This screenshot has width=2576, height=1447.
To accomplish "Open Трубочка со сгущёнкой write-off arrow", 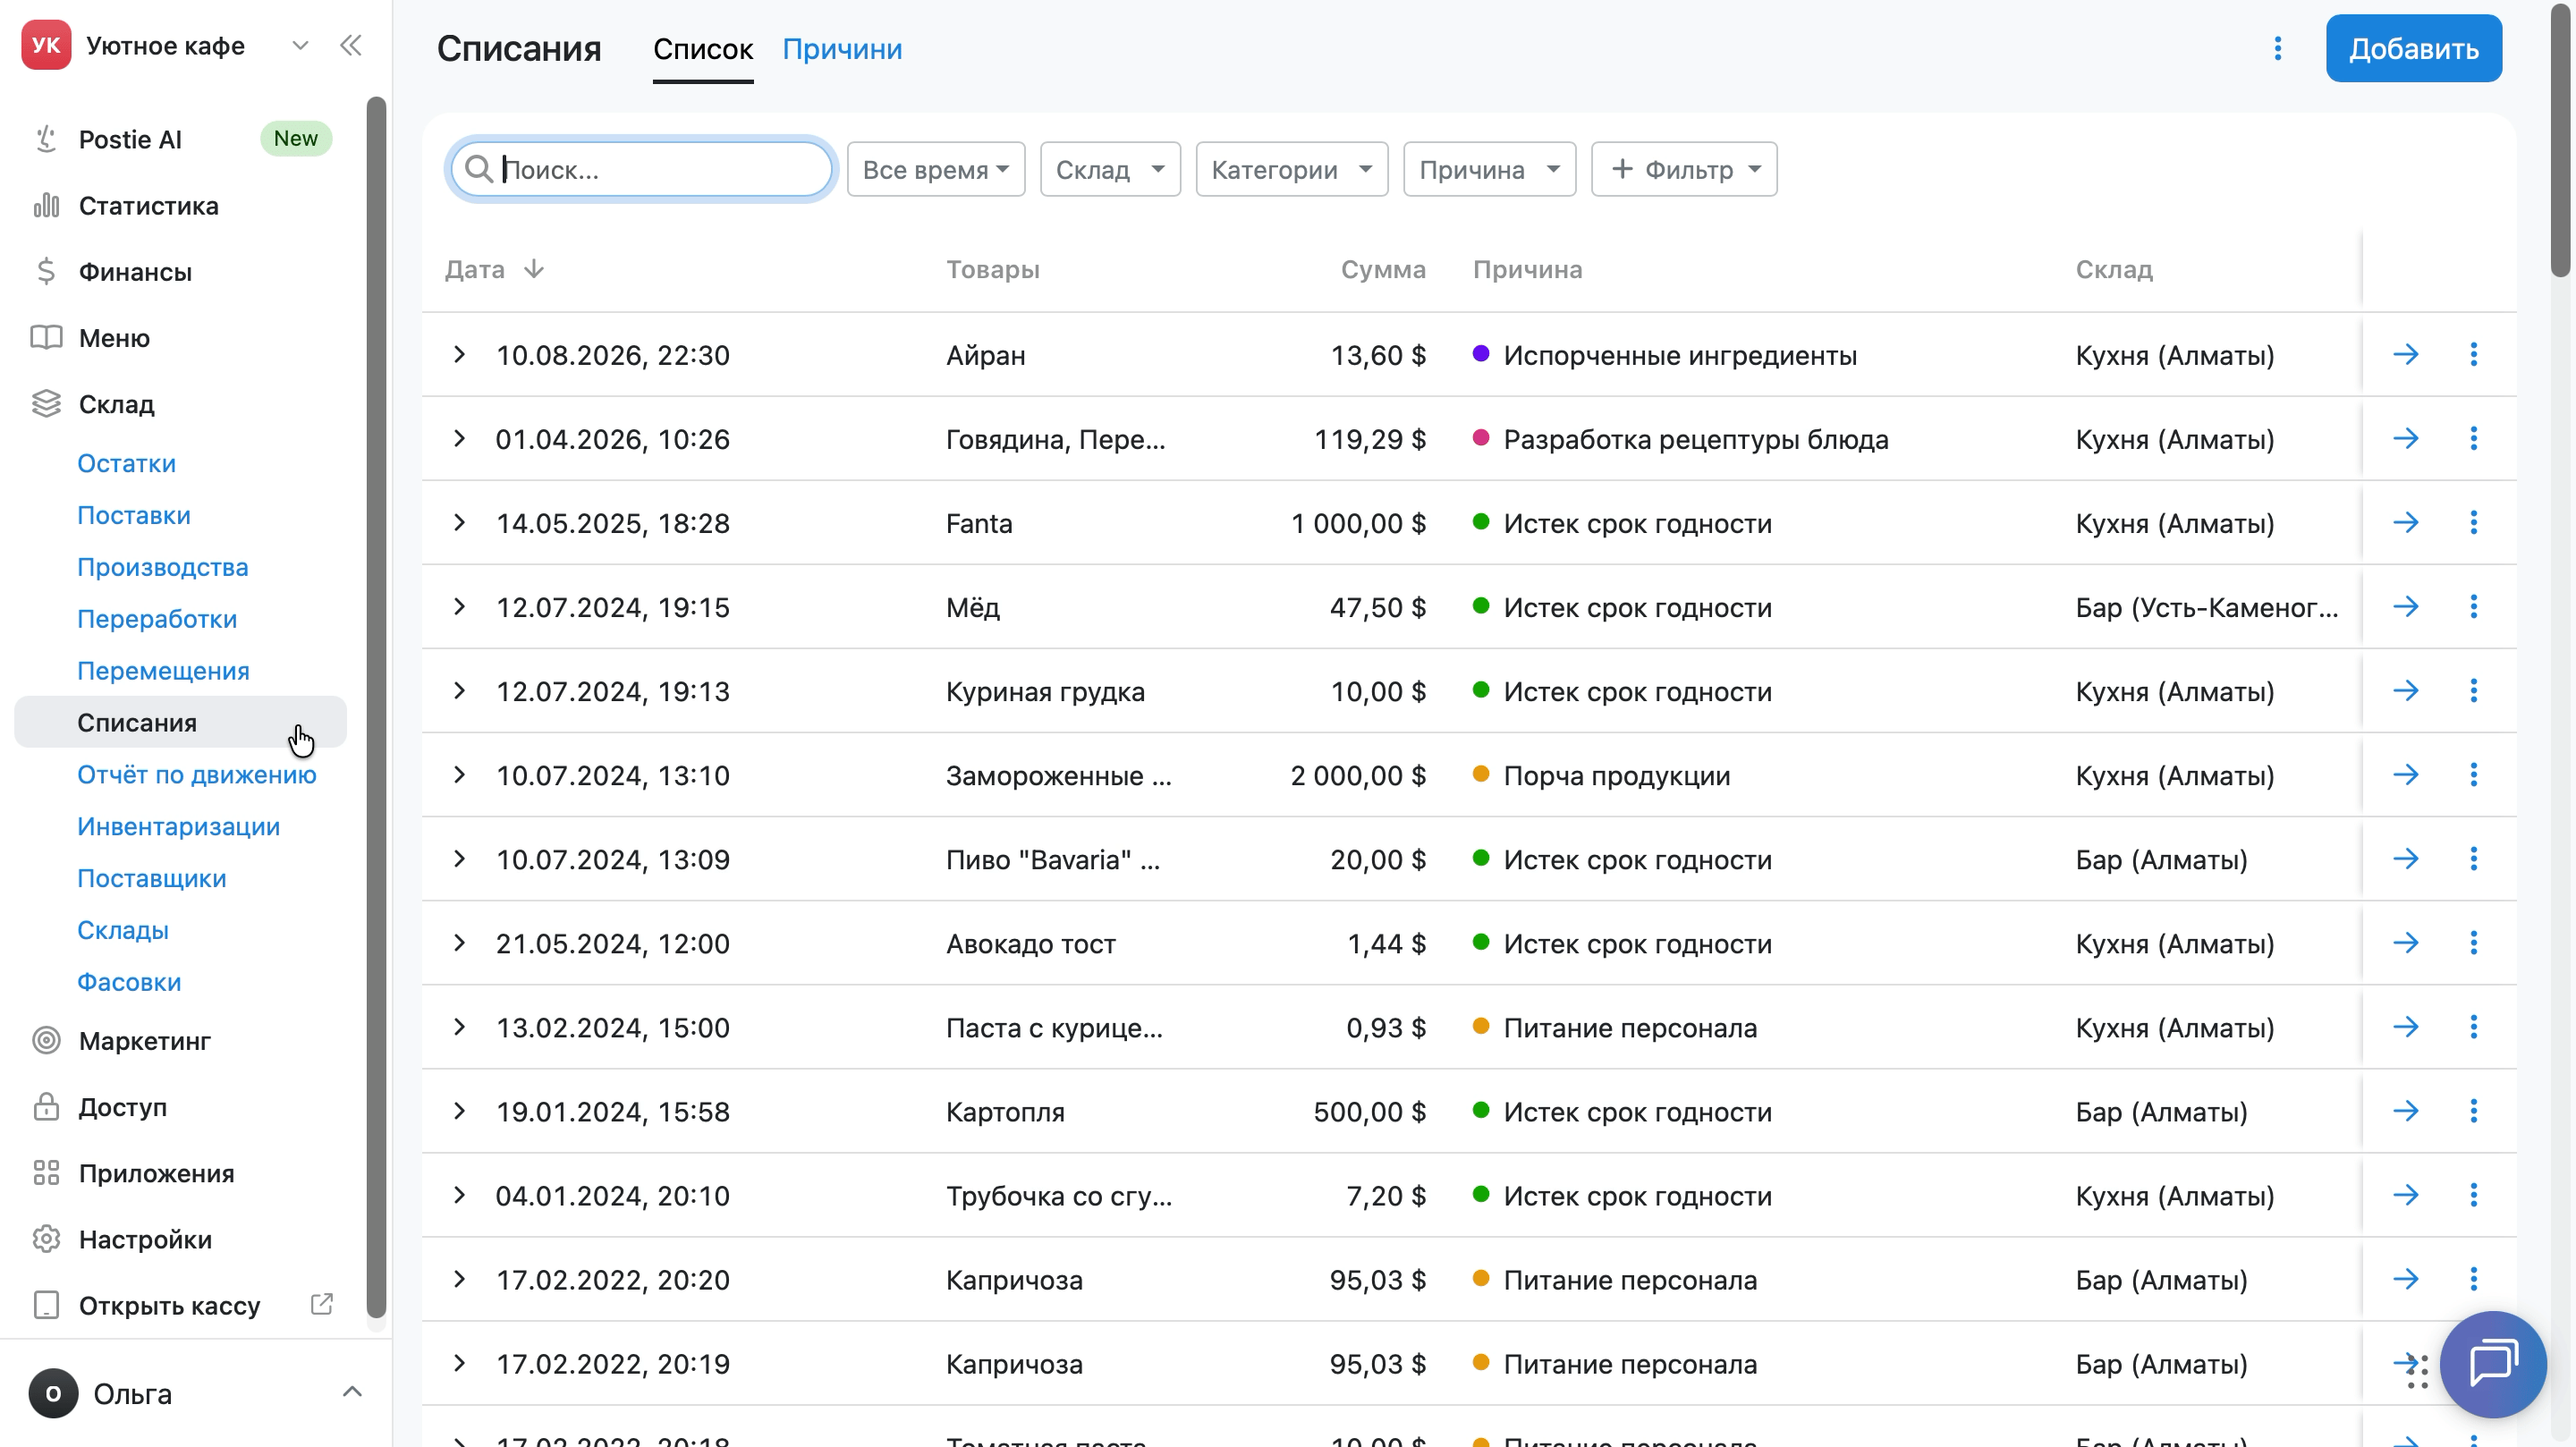I will point(2405,1194).
